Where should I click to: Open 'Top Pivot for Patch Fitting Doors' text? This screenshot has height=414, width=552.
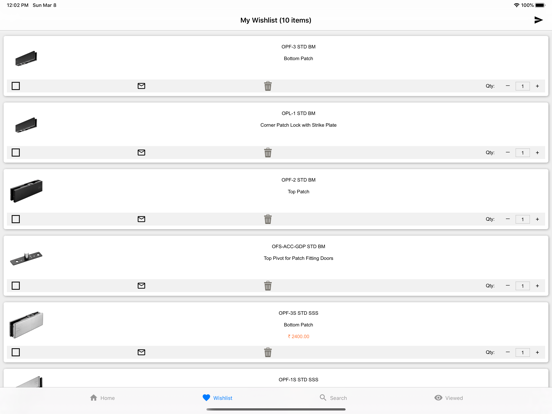(x=298, y=258)
